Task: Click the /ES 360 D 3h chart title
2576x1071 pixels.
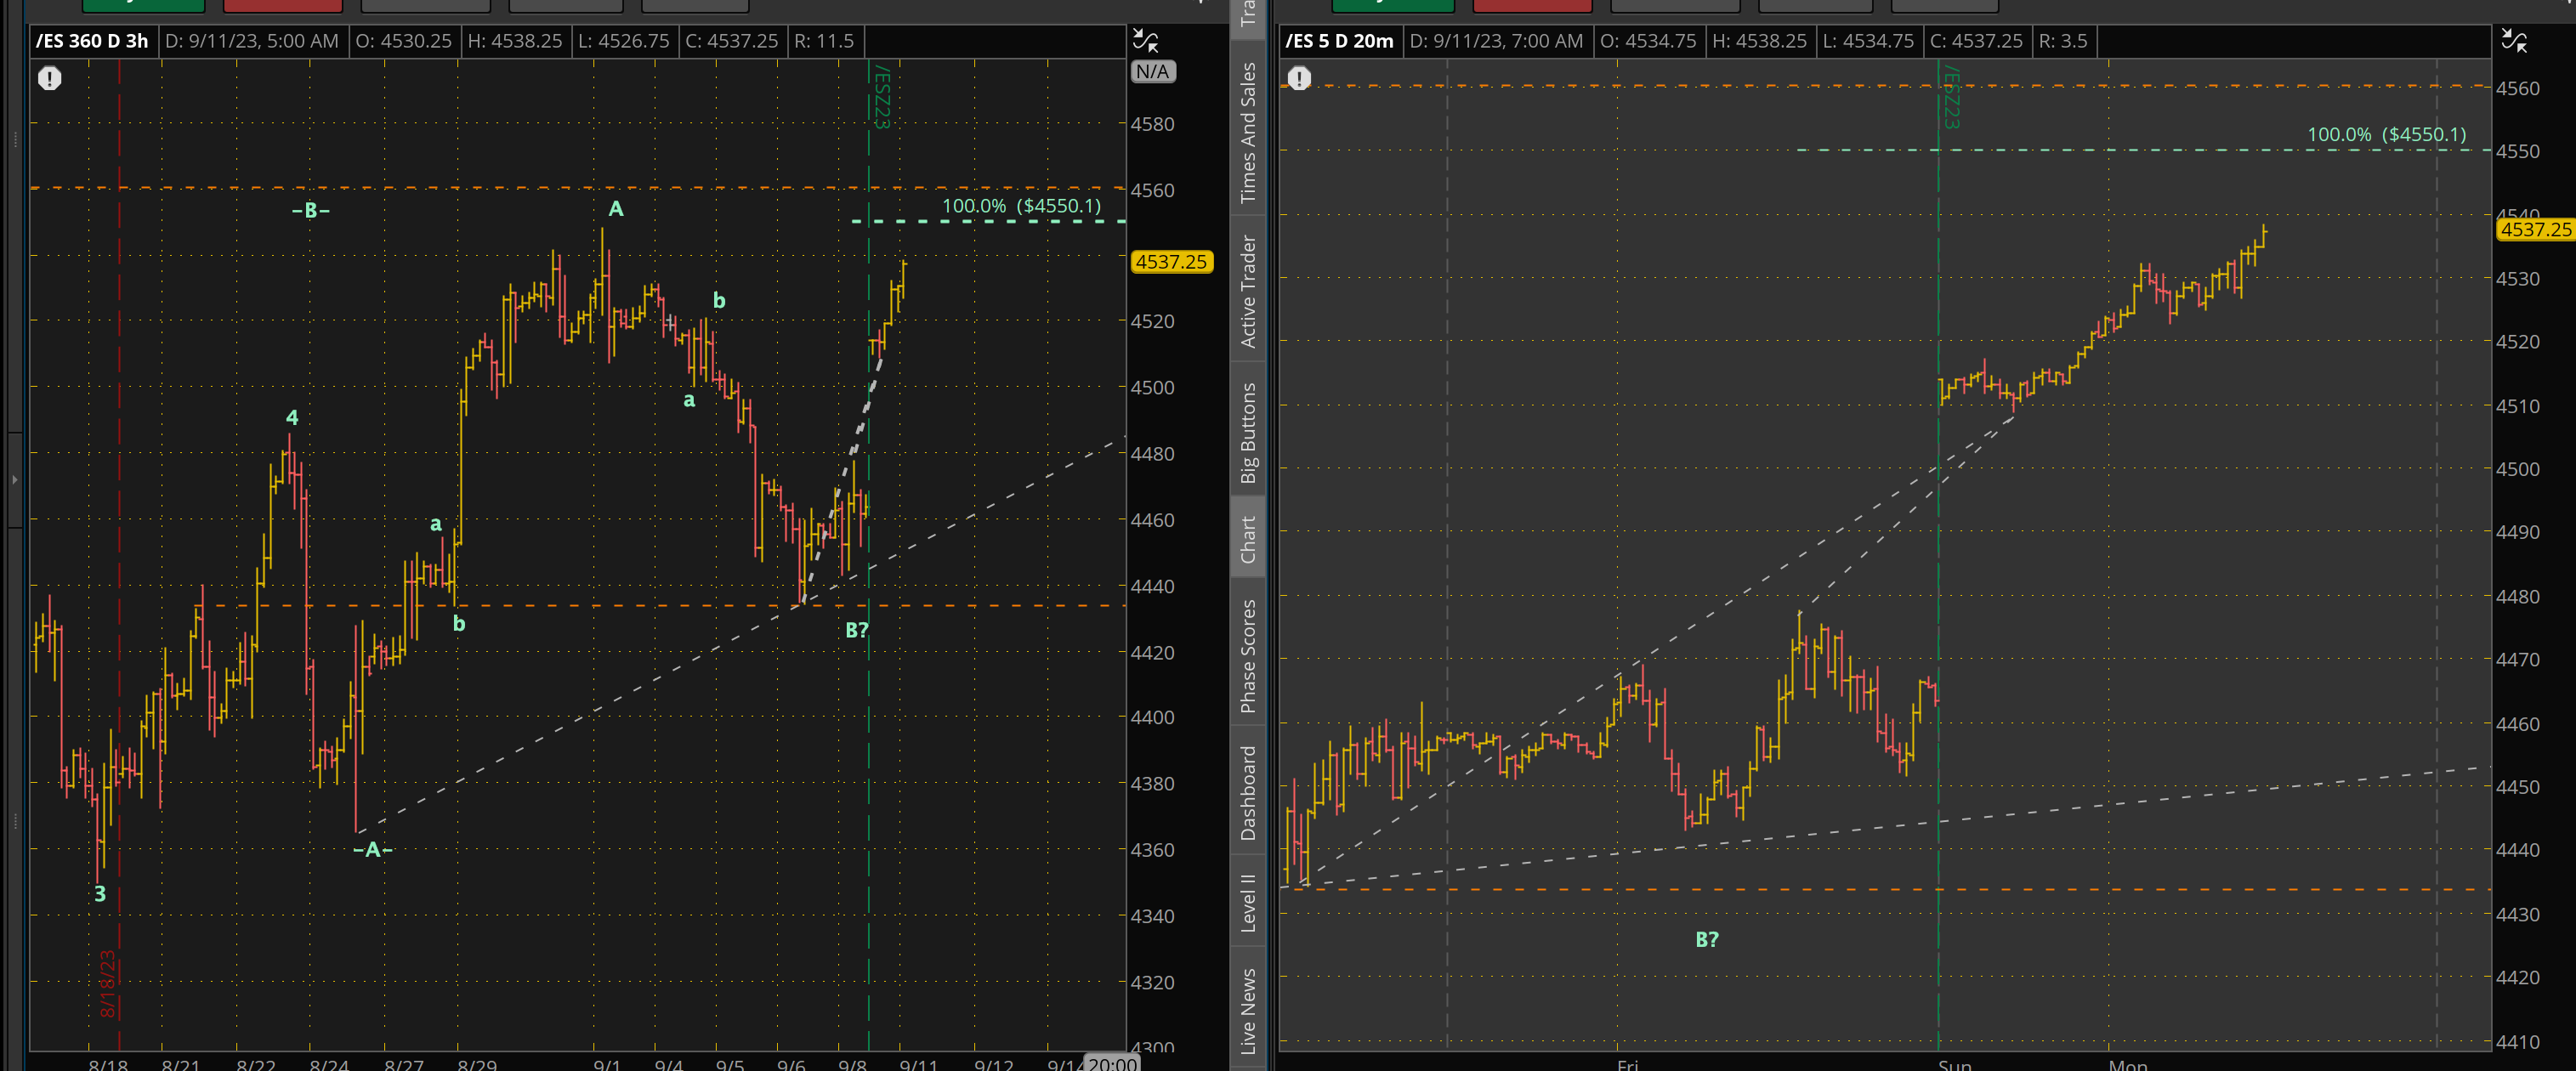Action: (92, 41)
